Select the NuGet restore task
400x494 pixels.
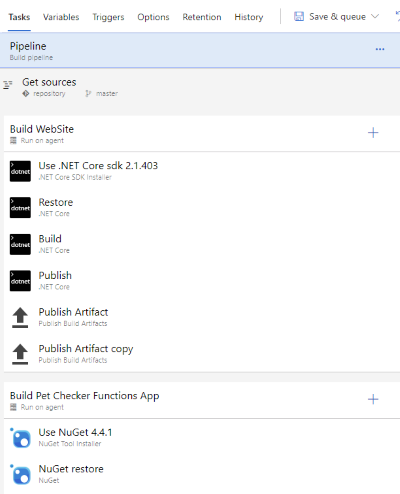202,474
